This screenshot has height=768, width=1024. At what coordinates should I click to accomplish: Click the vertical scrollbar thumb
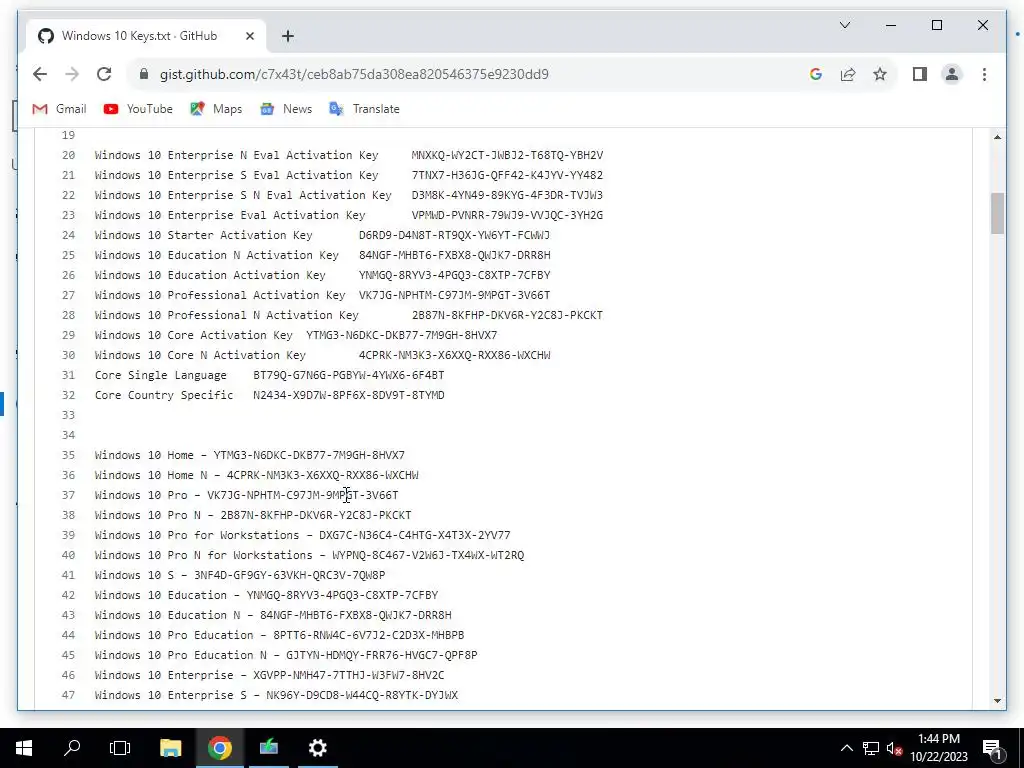click(x=997, y=213)
